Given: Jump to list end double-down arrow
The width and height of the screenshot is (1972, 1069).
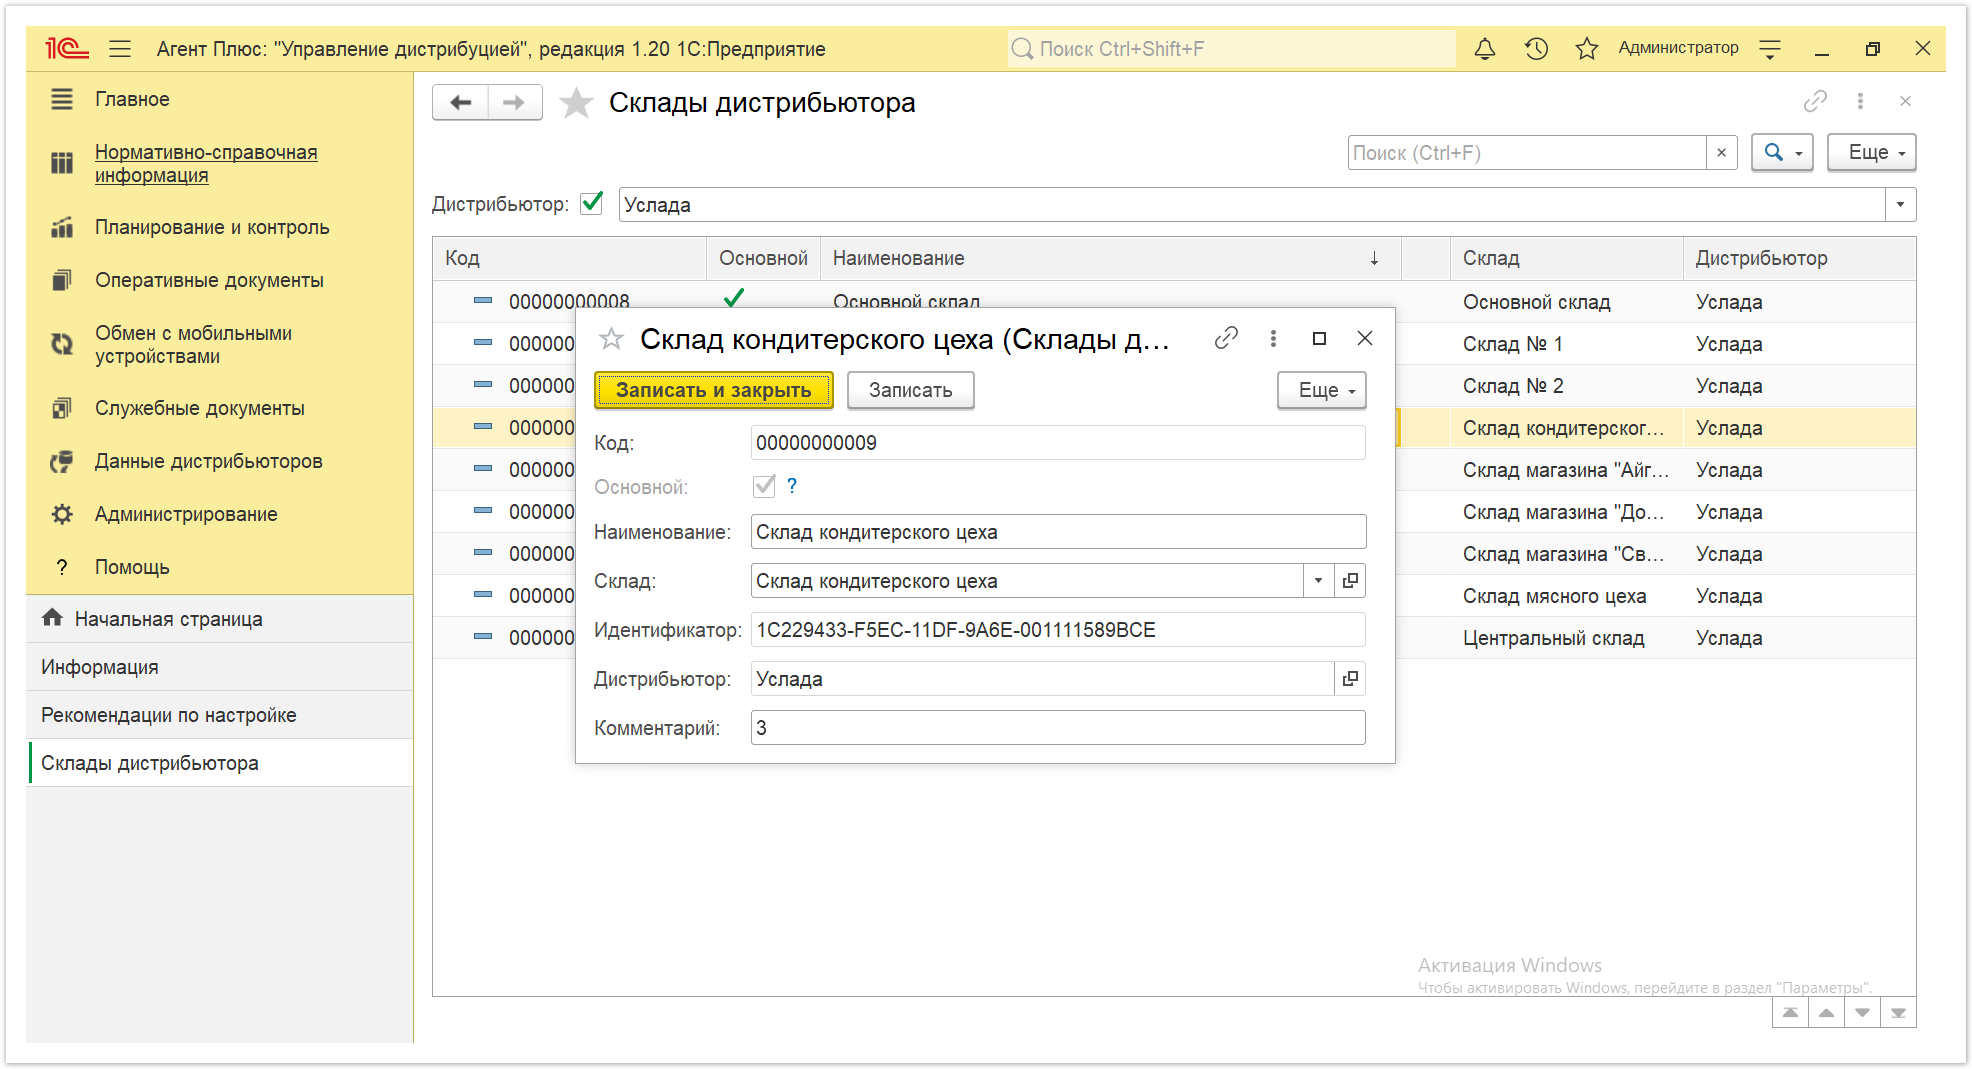Looking at the screenshot, I should tap(1898, 1013).
